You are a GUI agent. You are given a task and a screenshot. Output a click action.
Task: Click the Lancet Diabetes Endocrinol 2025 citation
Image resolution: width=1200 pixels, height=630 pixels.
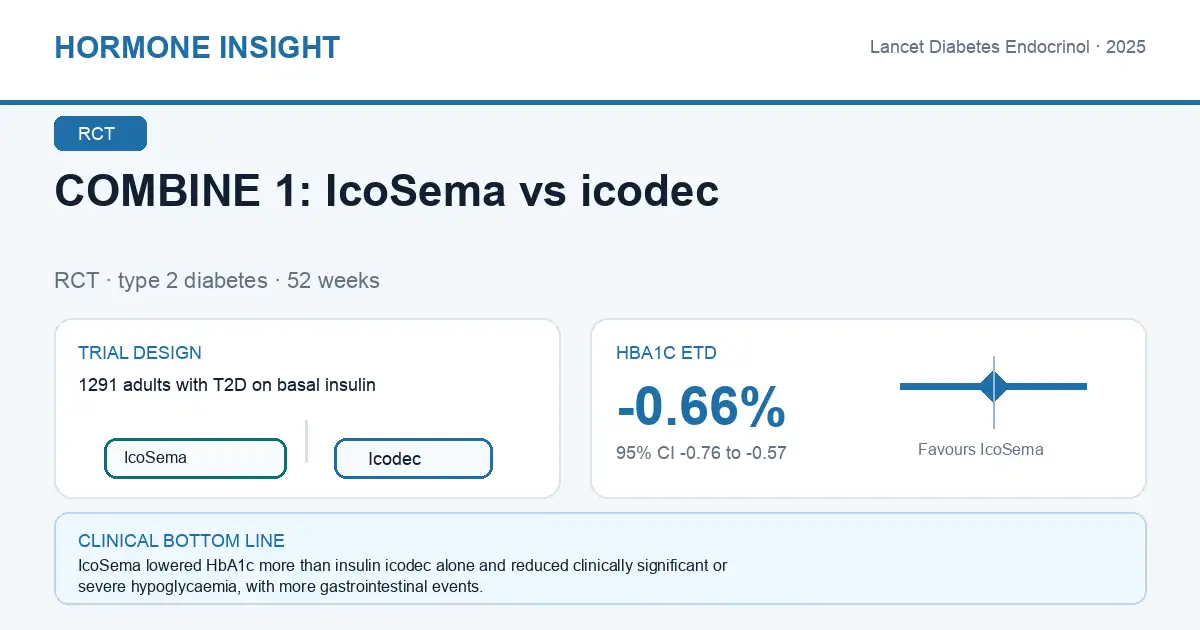point(1008,47)
